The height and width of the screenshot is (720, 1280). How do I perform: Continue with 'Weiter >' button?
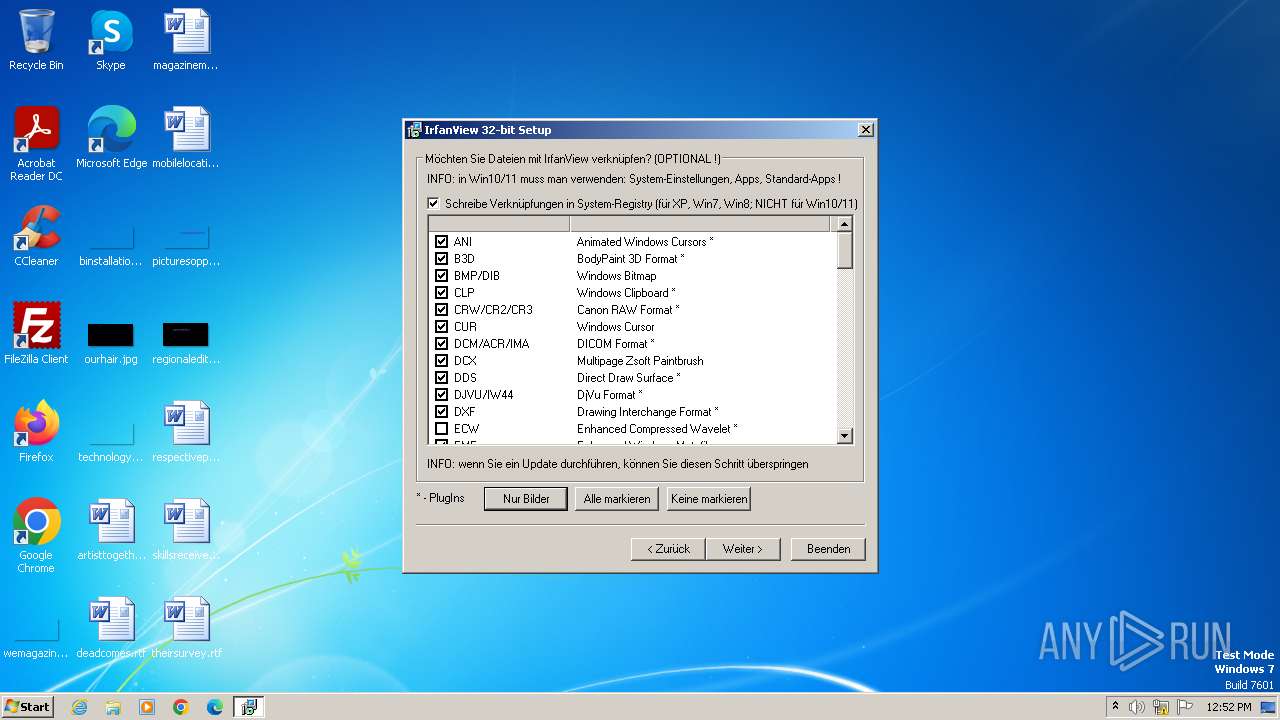click(743, 549)
